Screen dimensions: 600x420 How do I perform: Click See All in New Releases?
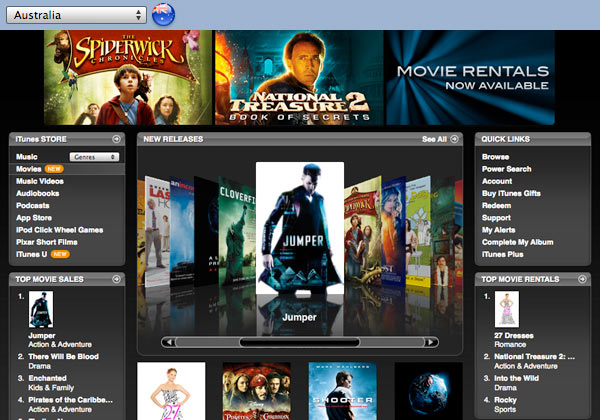coord(435,139)
